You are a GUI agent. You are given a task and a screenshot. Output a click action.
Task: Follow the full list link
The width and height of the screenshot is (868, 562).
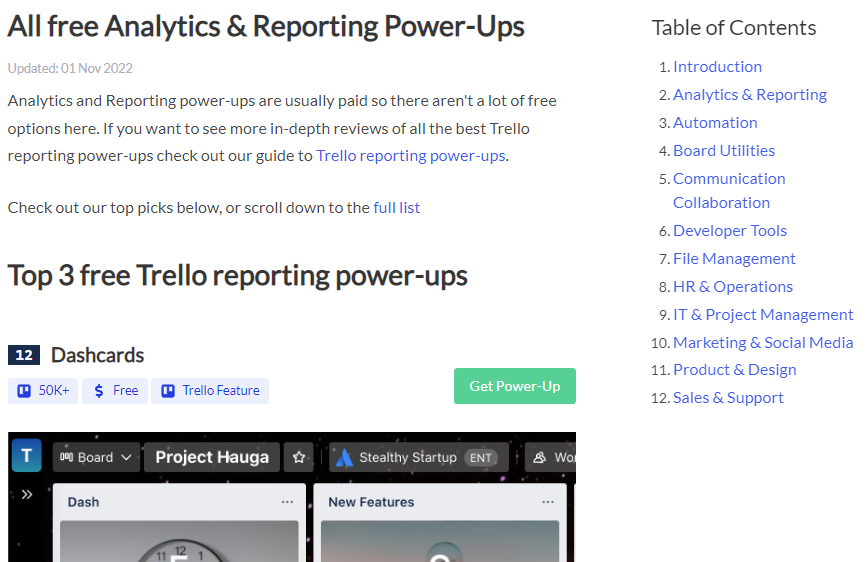click(396, 208)
